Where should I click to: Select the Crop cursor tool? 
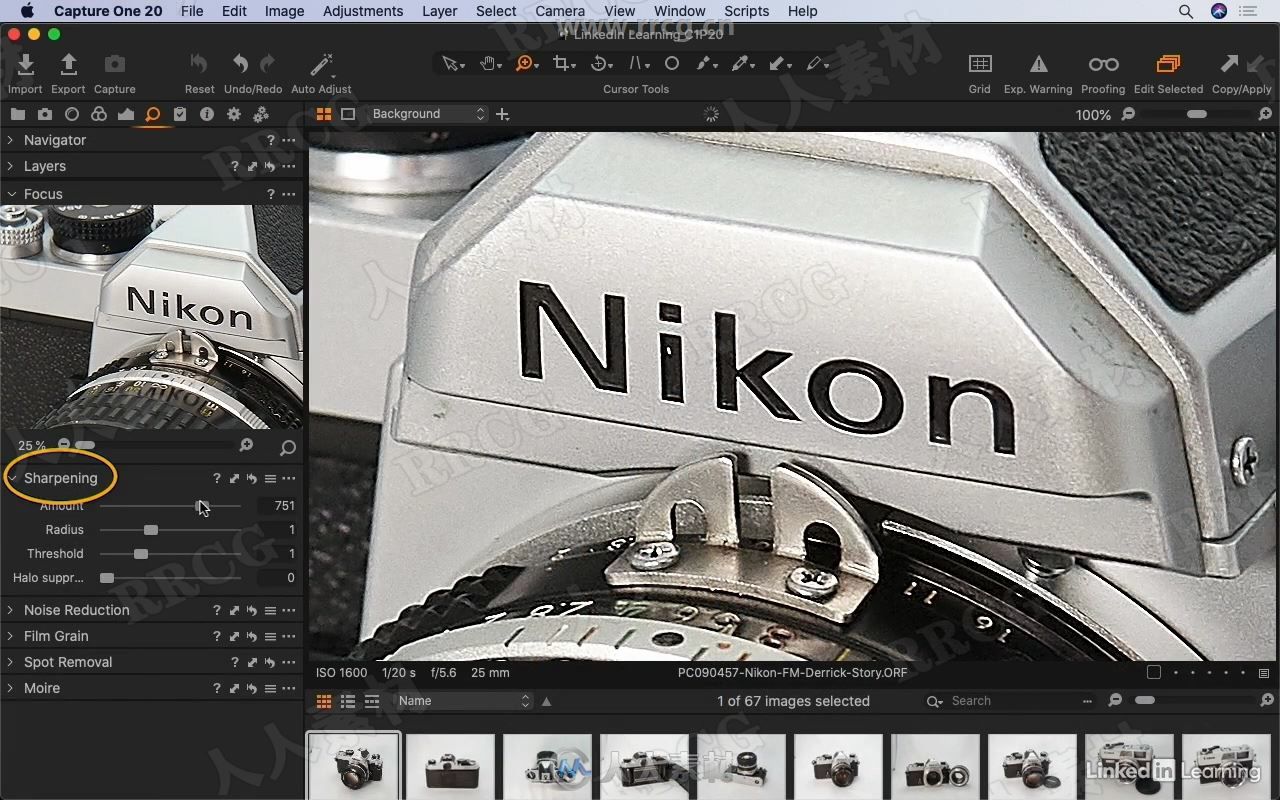(x=563, y=64)
